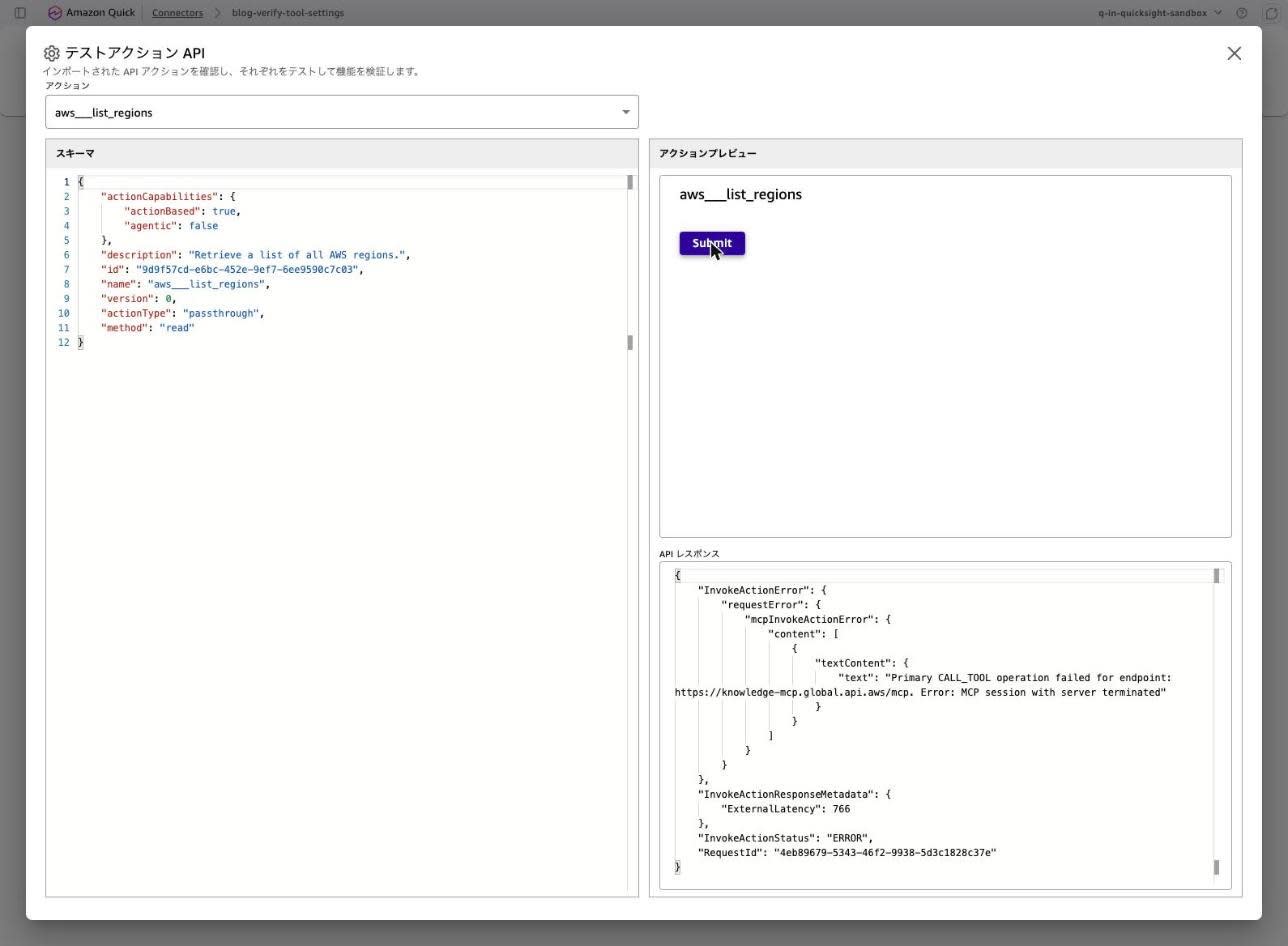The image size is (1288, 946).
Task: Click the インポートされた API アクション description text
Action: point(232,71)
